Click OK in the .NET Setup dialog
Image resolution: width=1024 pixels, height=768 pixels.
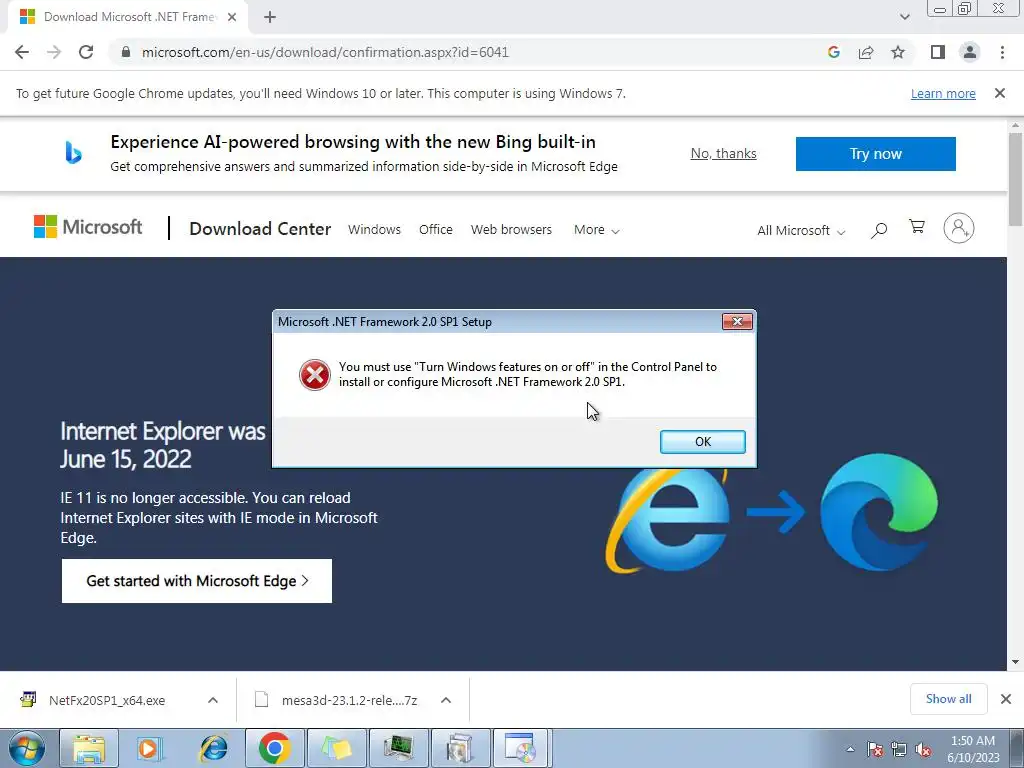coord(703,441)
